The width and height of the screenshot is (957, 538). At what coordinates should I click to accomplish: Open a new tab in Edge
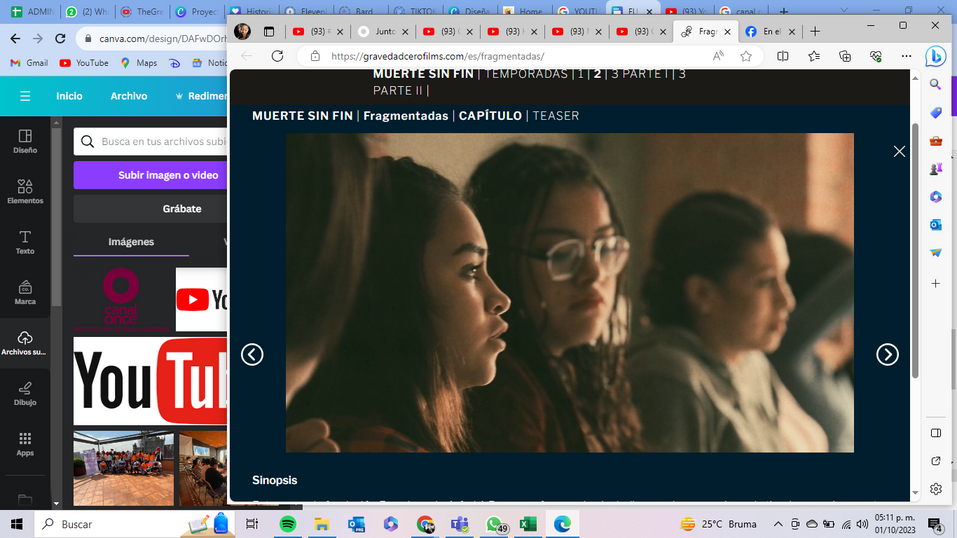tap(815, 31)
